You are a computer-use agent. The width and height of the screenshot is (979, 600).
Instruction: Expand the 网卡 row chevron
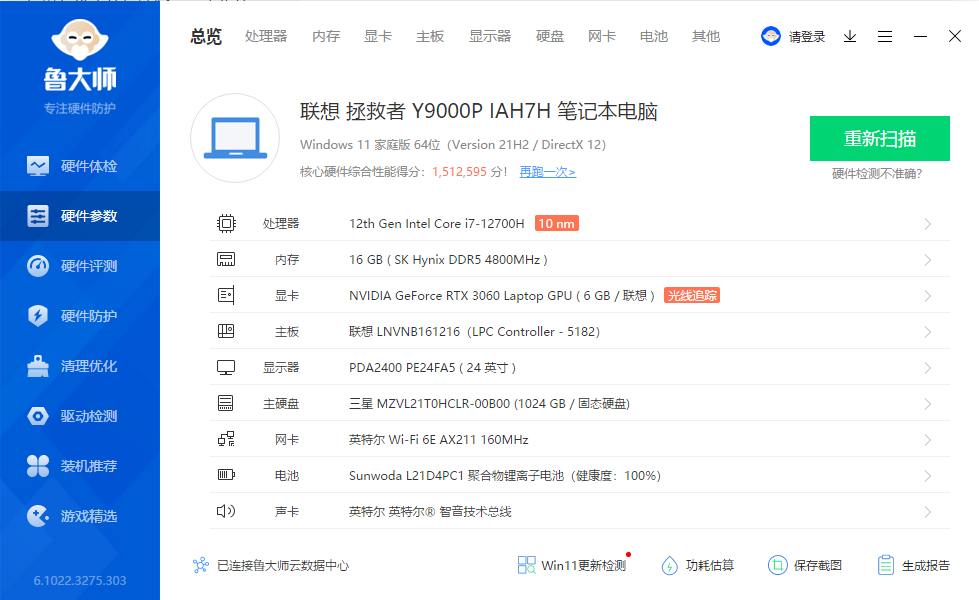pos(928,440)
